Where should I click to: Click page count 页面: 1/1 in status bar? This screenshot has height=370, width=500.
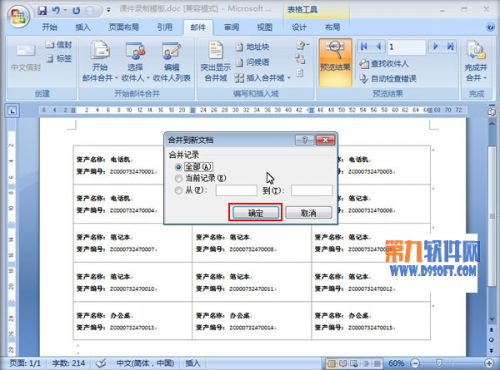(x=25, y=363)
